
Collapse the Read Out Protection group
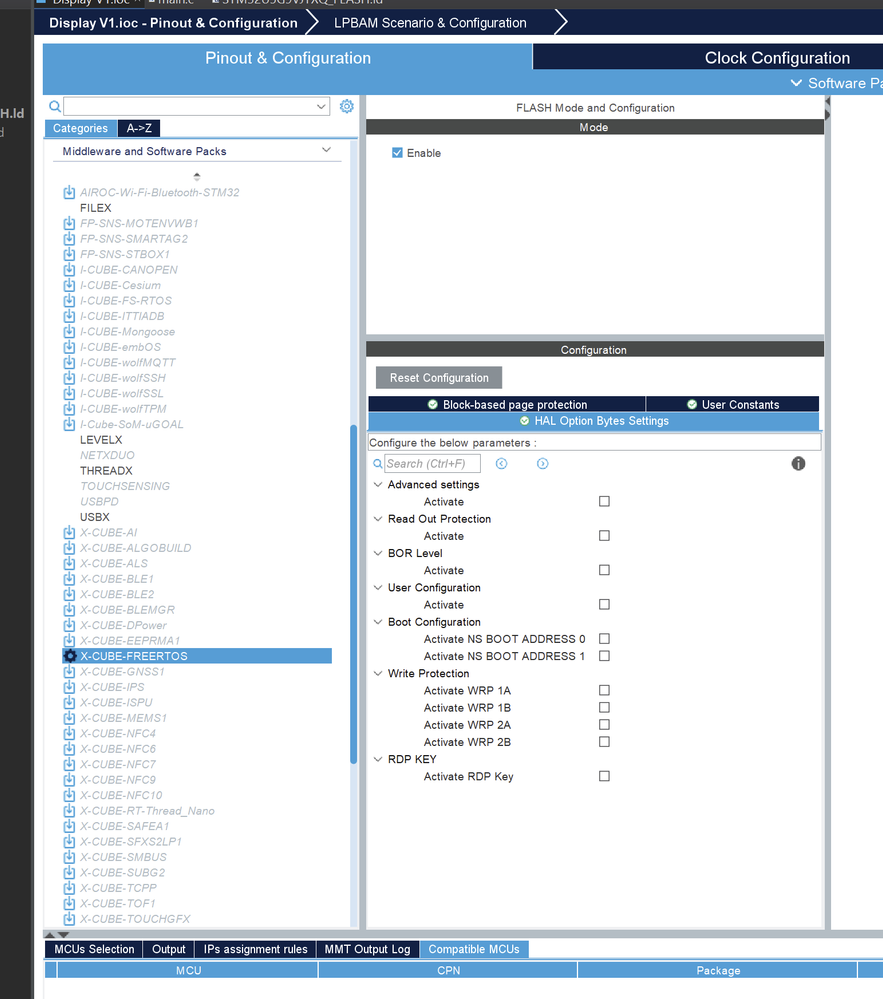[x=378, y=519]
